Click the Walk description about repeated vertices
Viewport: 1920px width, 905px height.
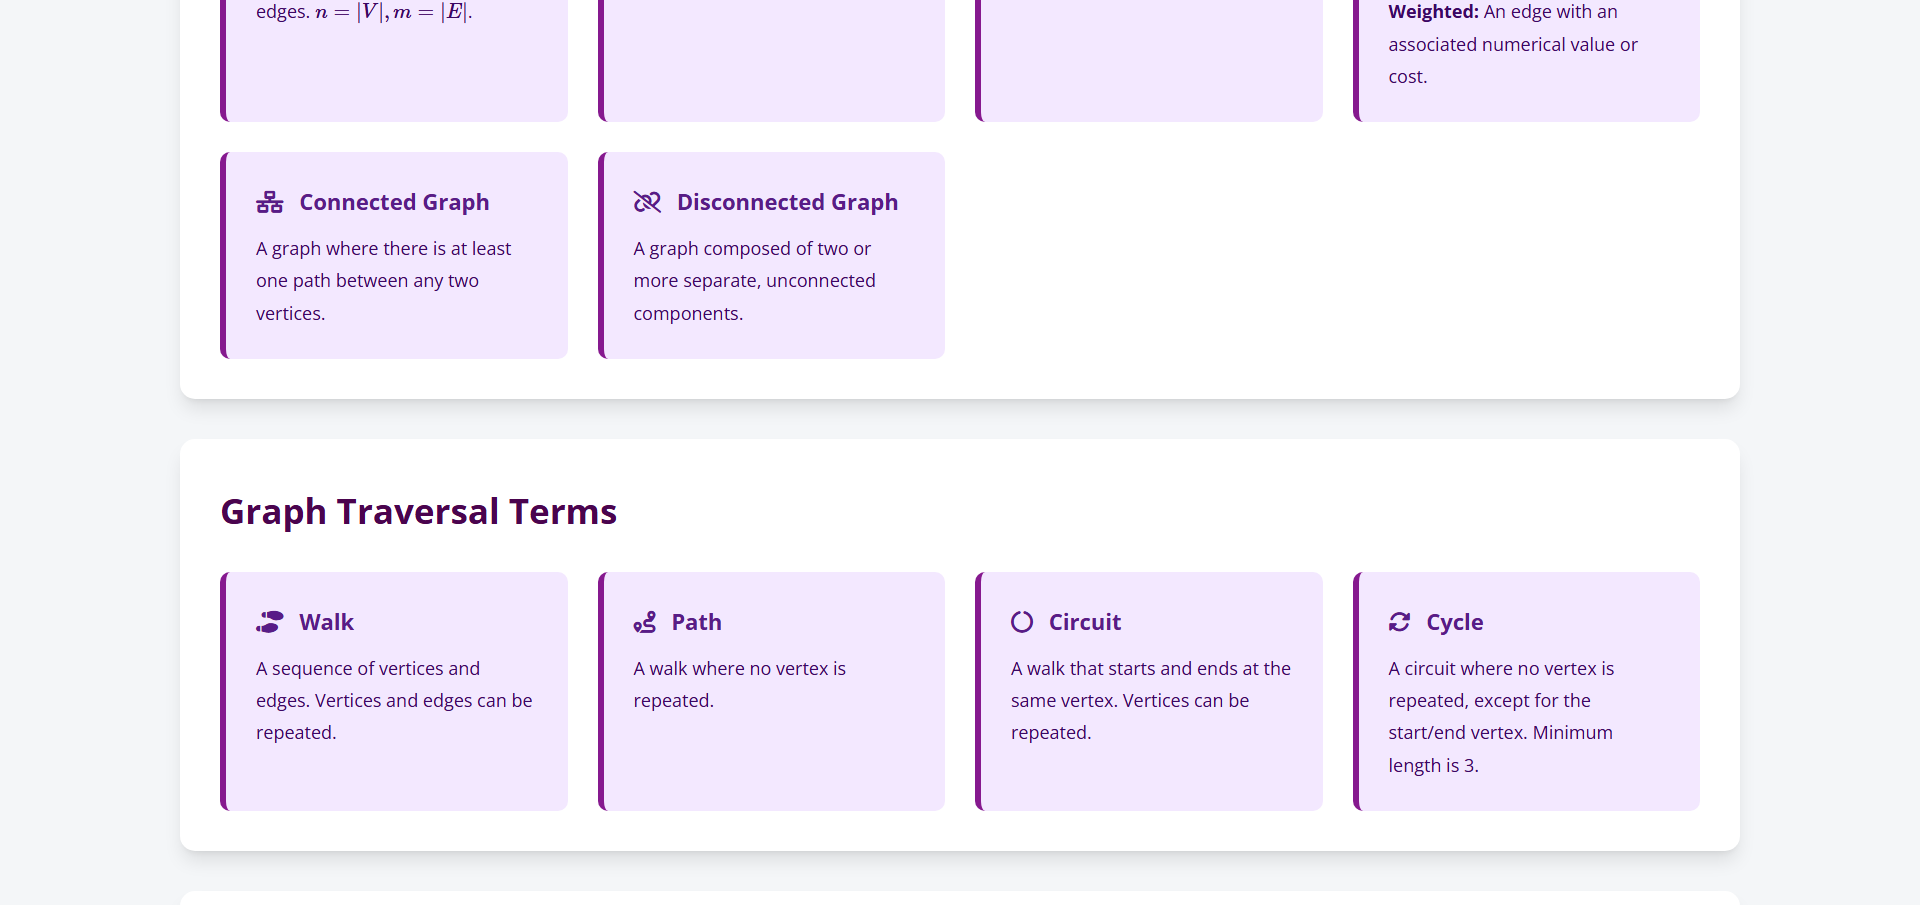click(x=394, y=700)
